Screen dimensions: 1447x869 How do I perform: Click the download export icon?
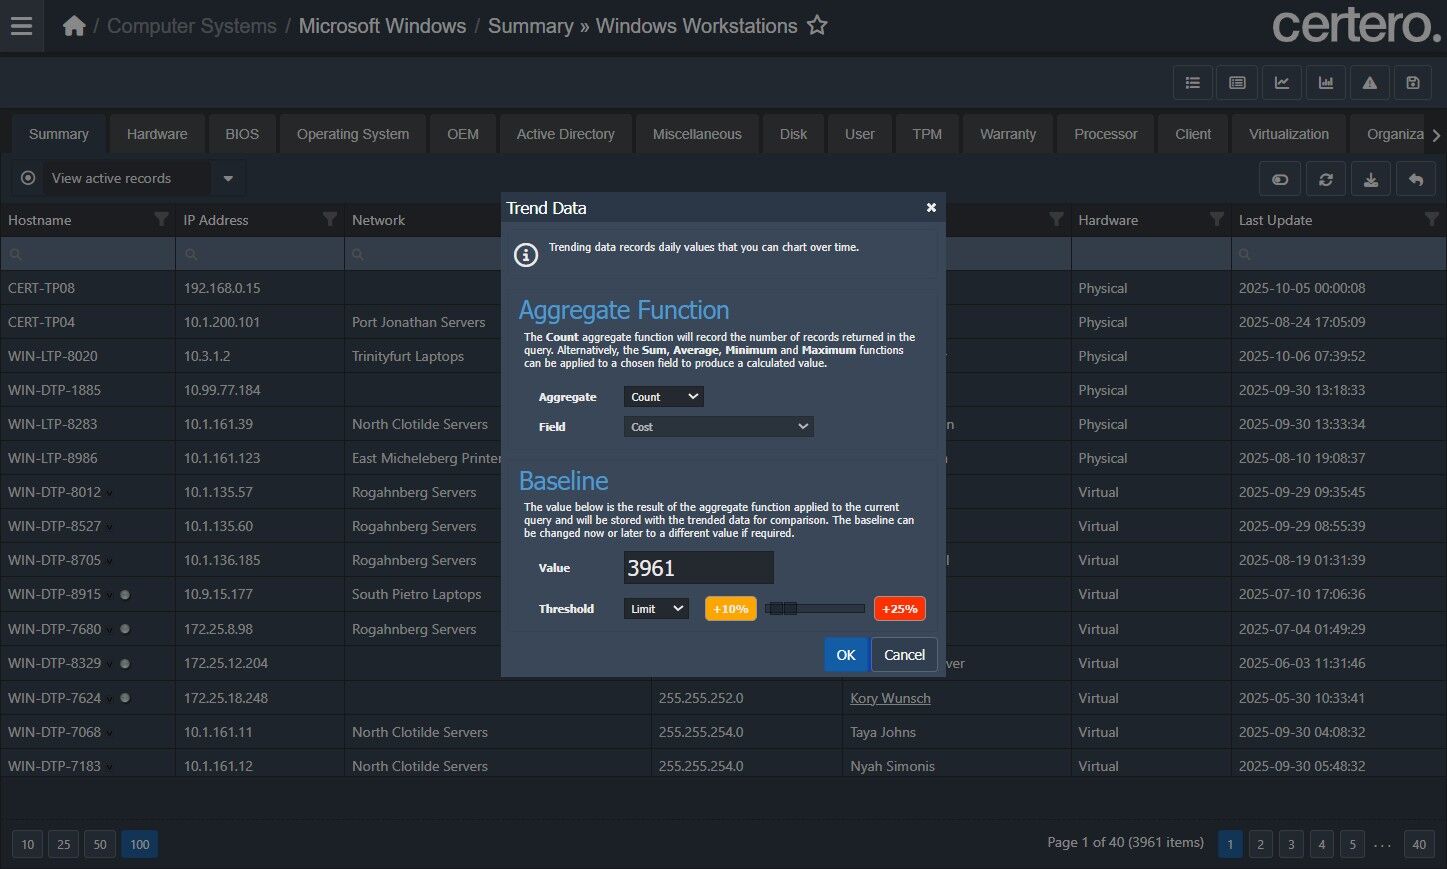pos(1371,179)
